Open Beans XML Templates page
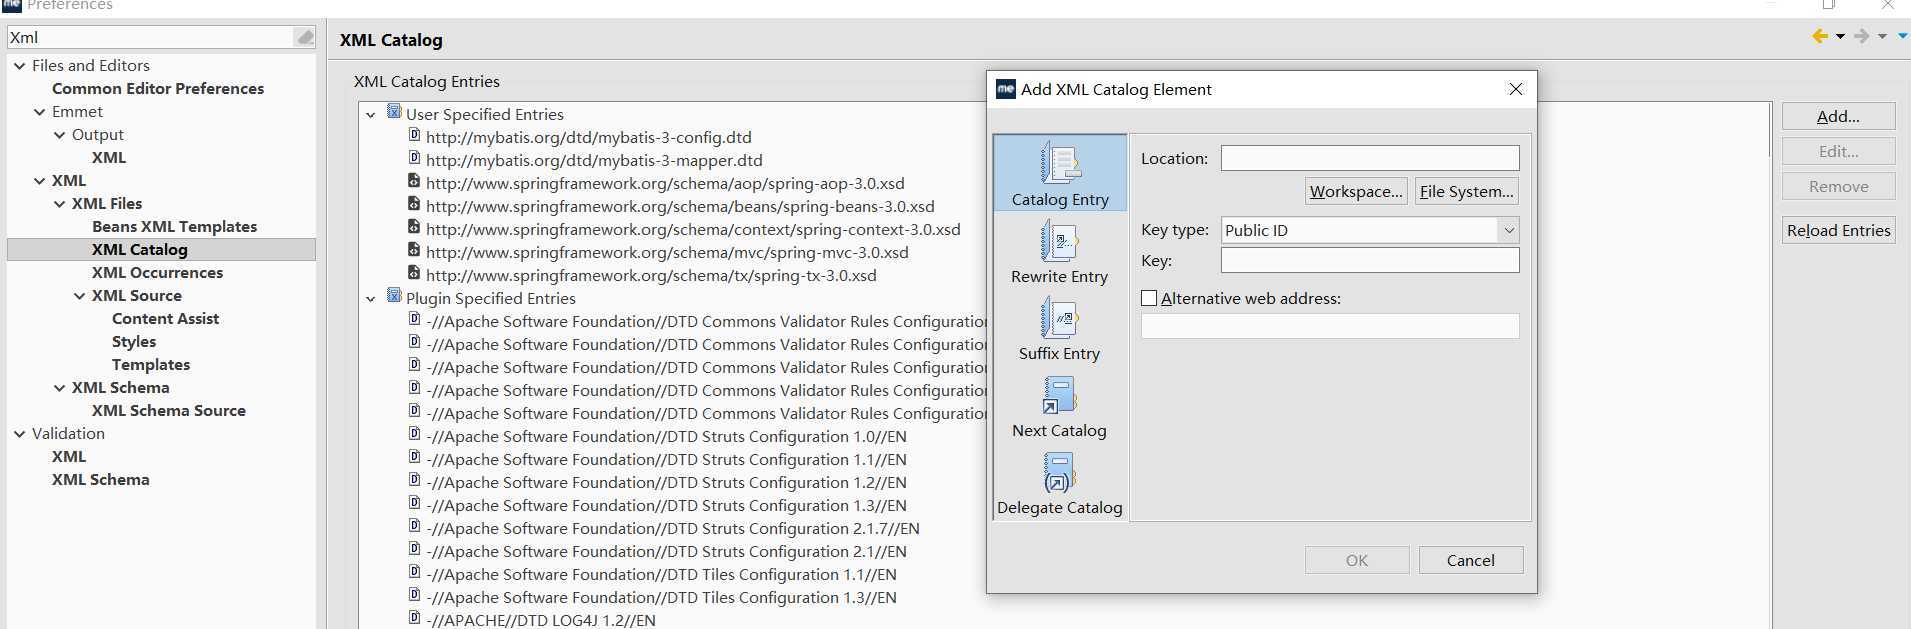The height and width of the screenshot is (629, 1911). pyautogui.click(x=174, y=226)
